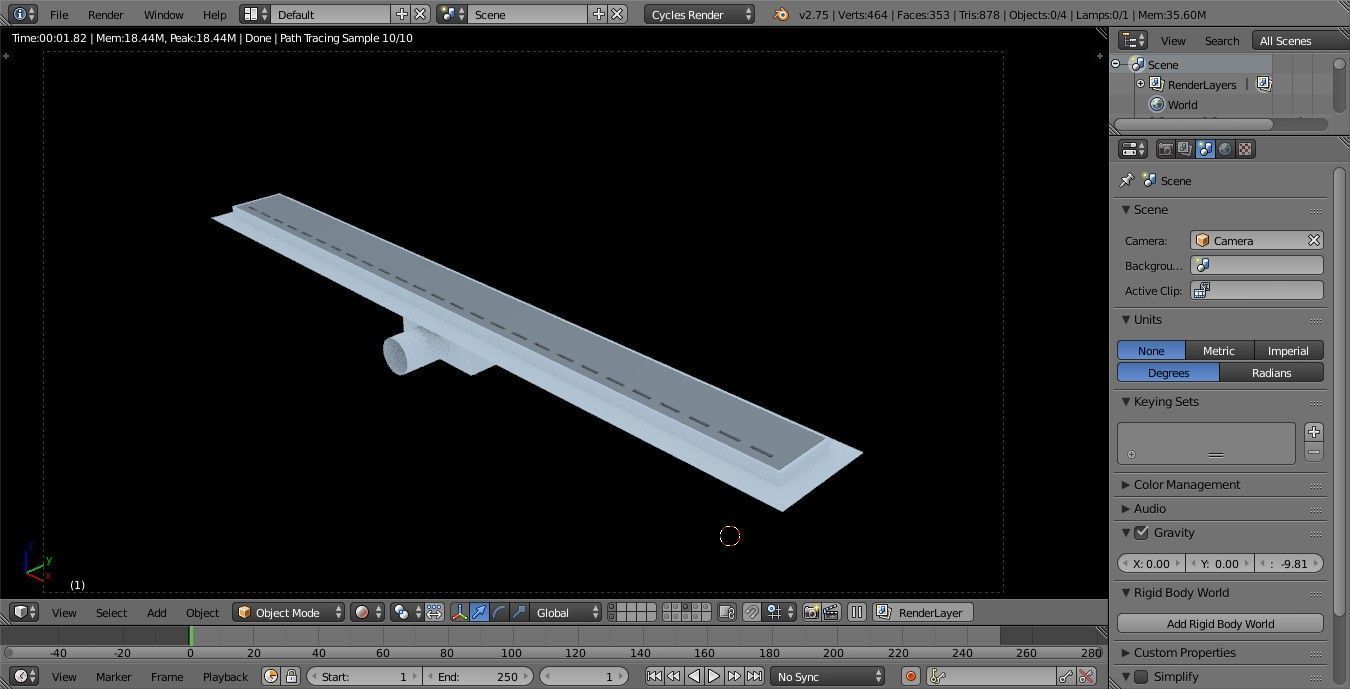Set rotation units to Degrees
This screenshot has height=689, width=1350.
[1168, 373]
